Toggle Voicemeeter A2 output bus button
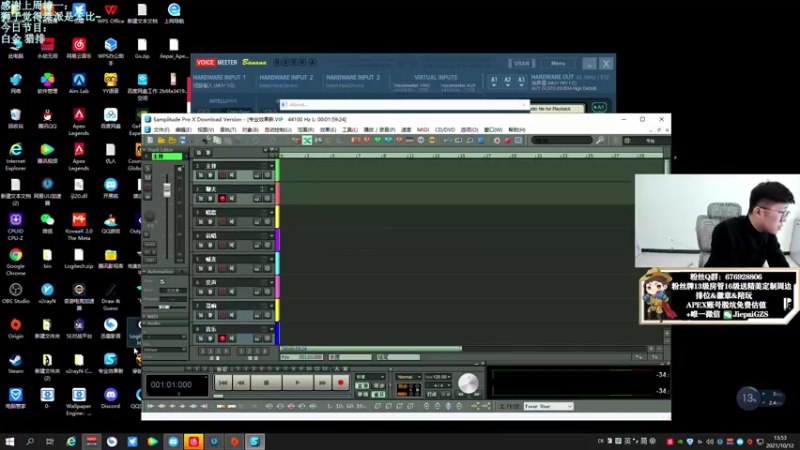Screen dimensions: 800x450 pos(507,82)
